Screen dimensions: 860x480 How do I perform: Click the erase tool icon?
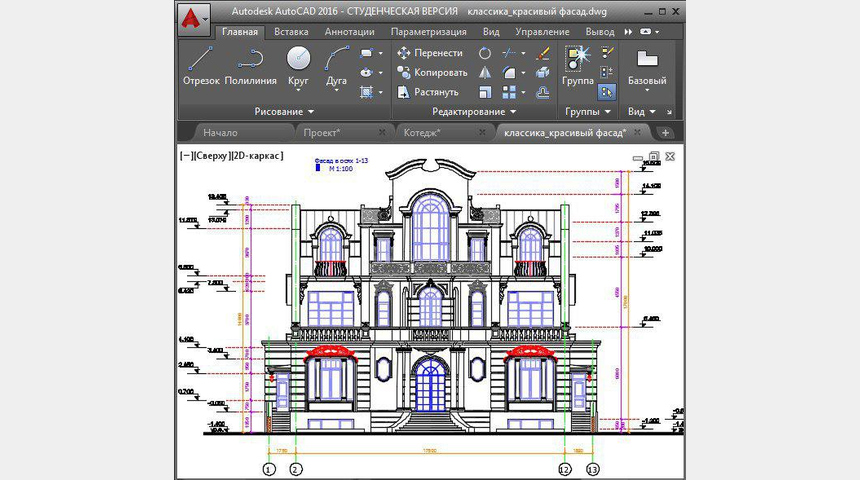[542, 53]
